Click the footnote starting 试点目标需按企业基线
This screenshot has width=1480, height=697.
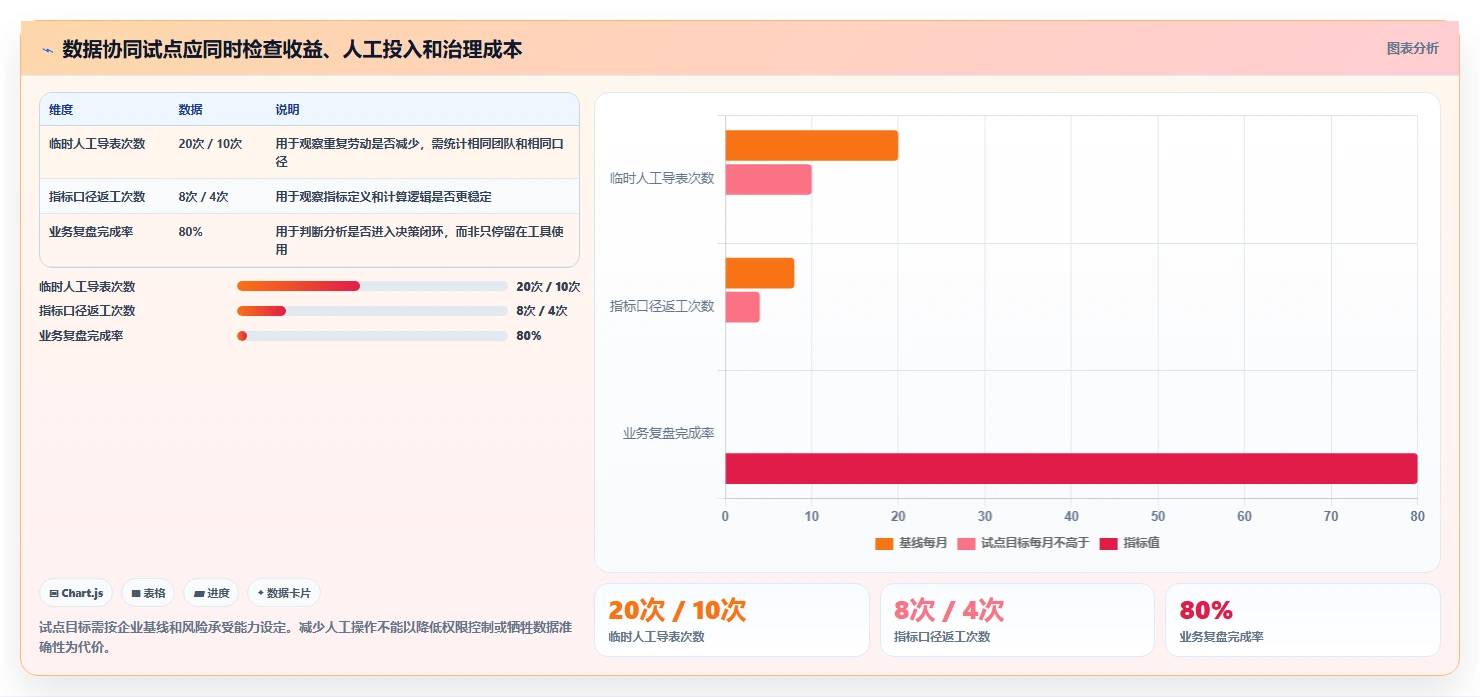coord(305,637)
